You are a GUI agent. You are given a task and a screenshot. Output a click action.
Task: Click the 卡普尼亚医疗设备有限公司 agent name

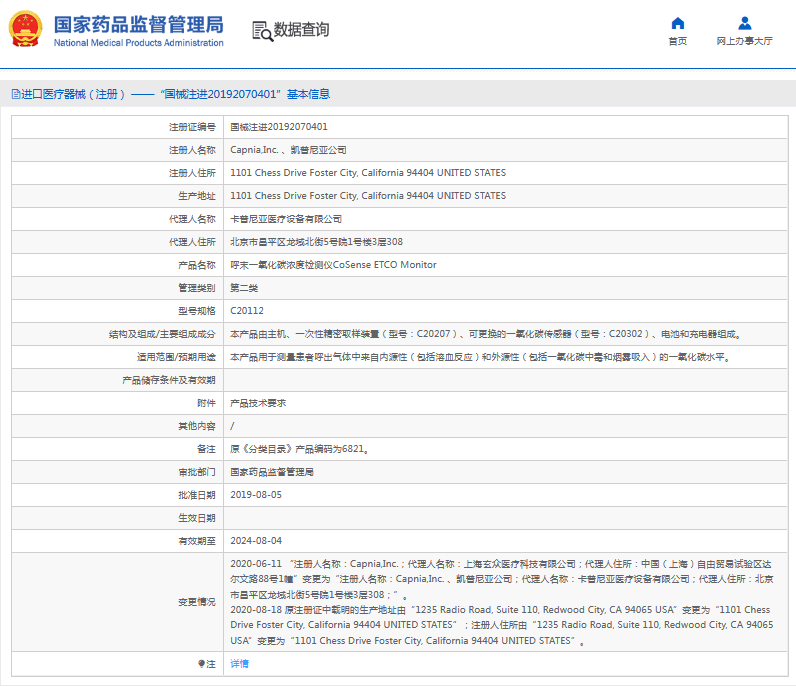pos(286,219)
